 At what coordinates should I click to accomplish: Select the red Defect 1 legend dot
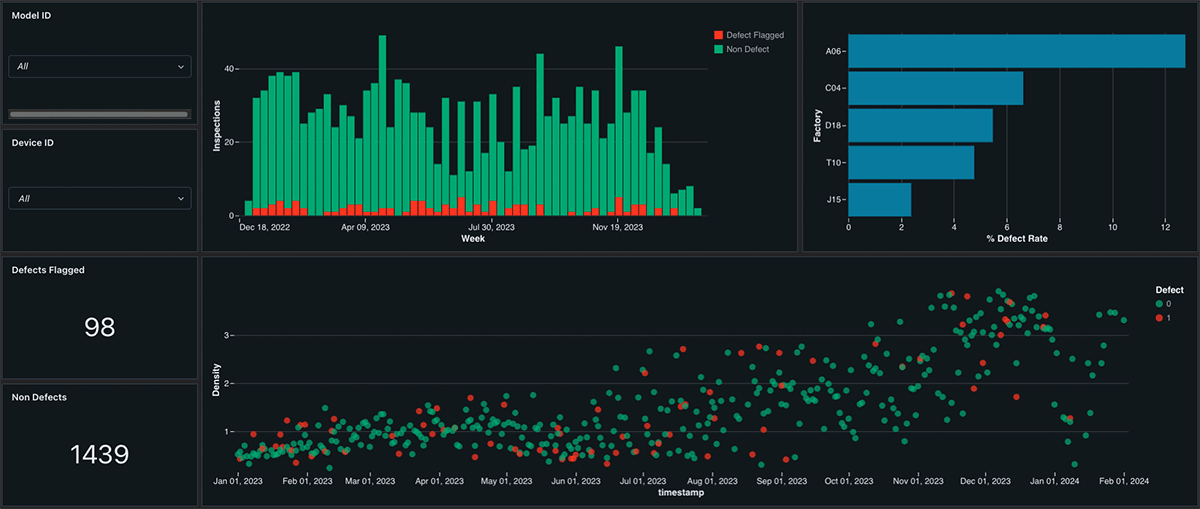[x=1159, y=317]
